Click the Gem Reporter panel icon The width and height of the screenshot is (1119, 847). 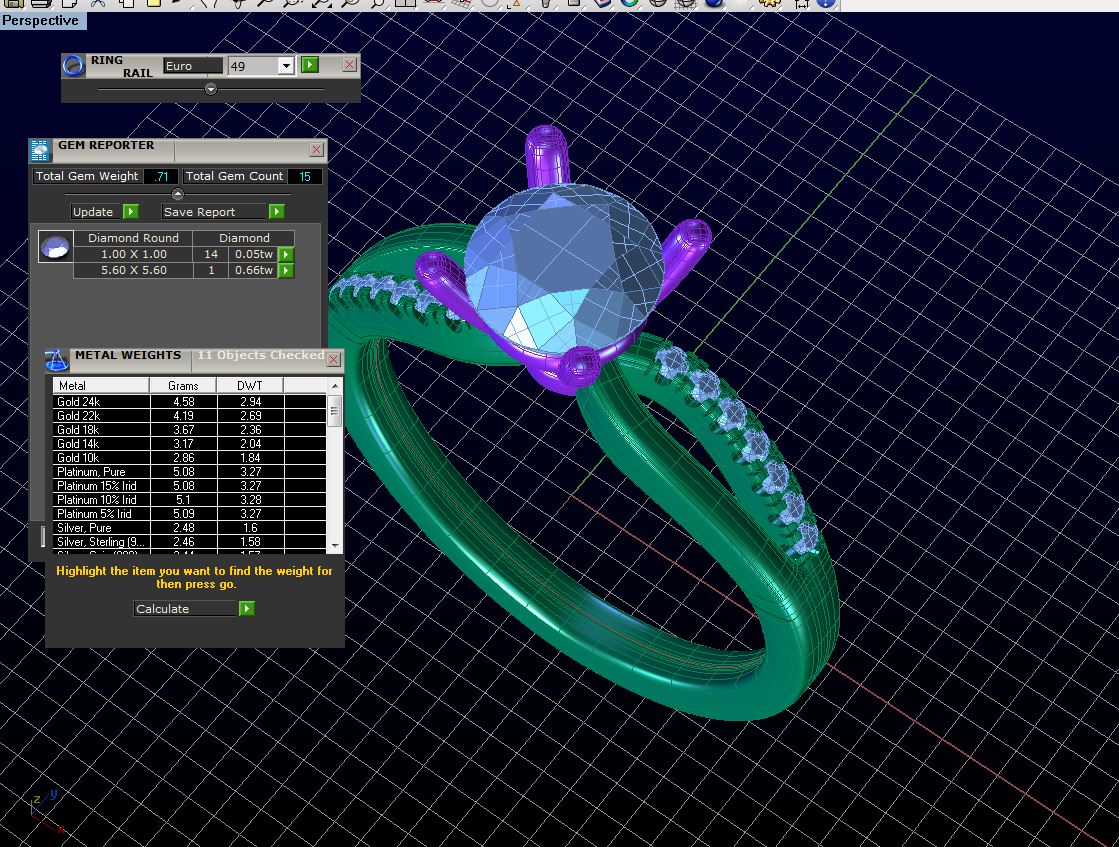click(40, 151)
